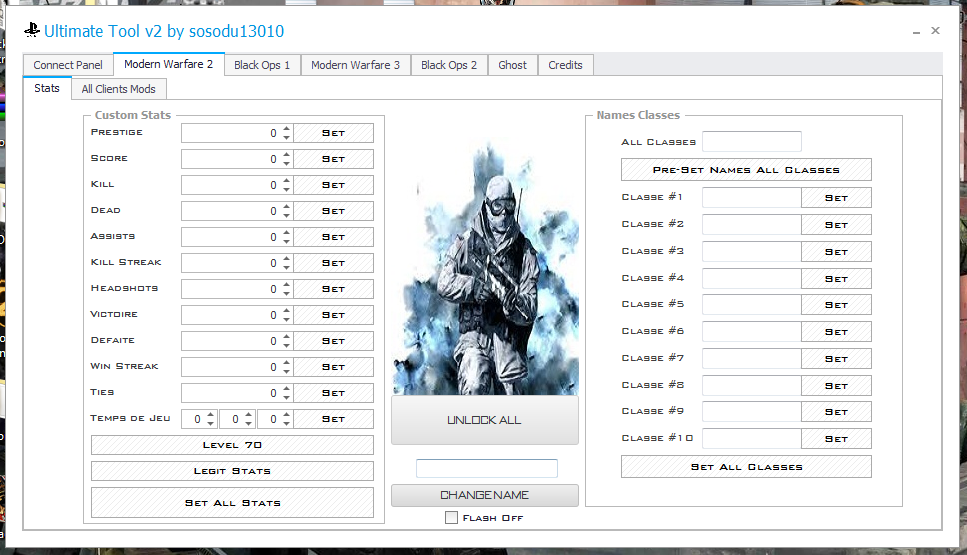Decrease the Dead value with down arrow

point(286,215)
